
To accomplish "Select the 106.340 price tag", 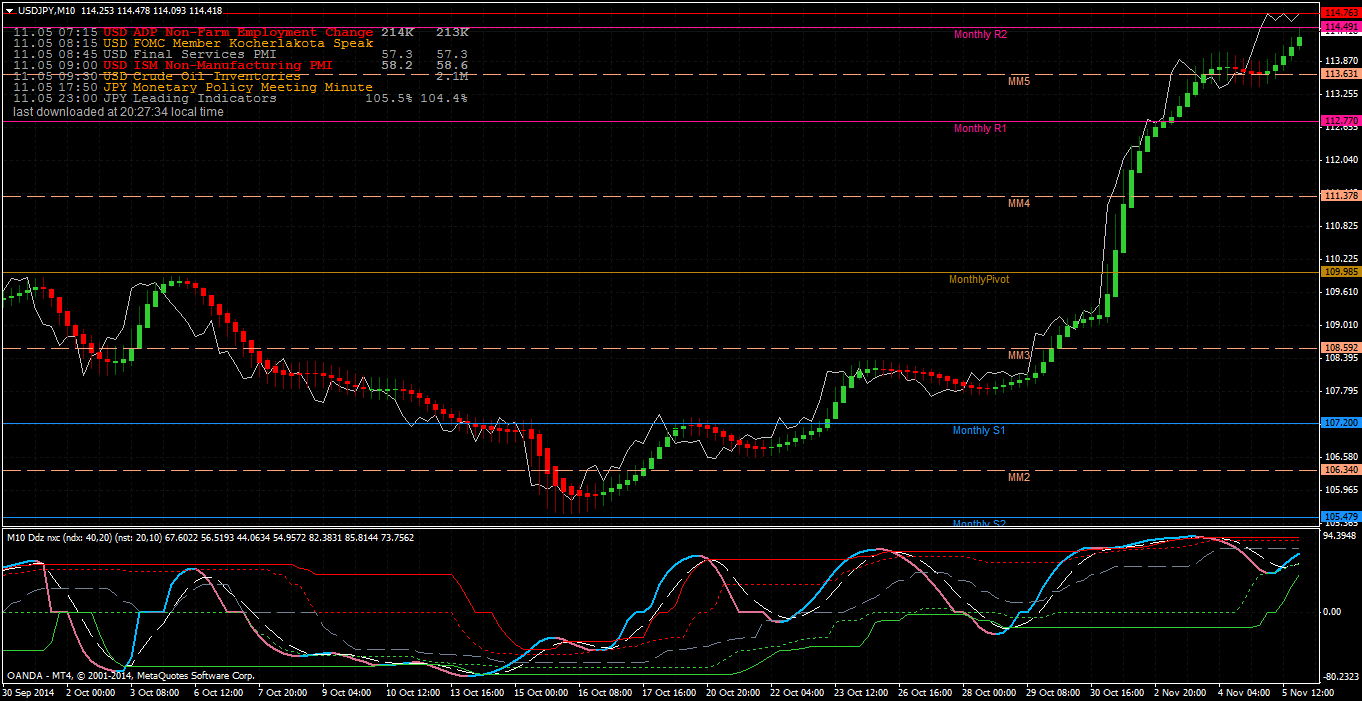I will 1340,470.
